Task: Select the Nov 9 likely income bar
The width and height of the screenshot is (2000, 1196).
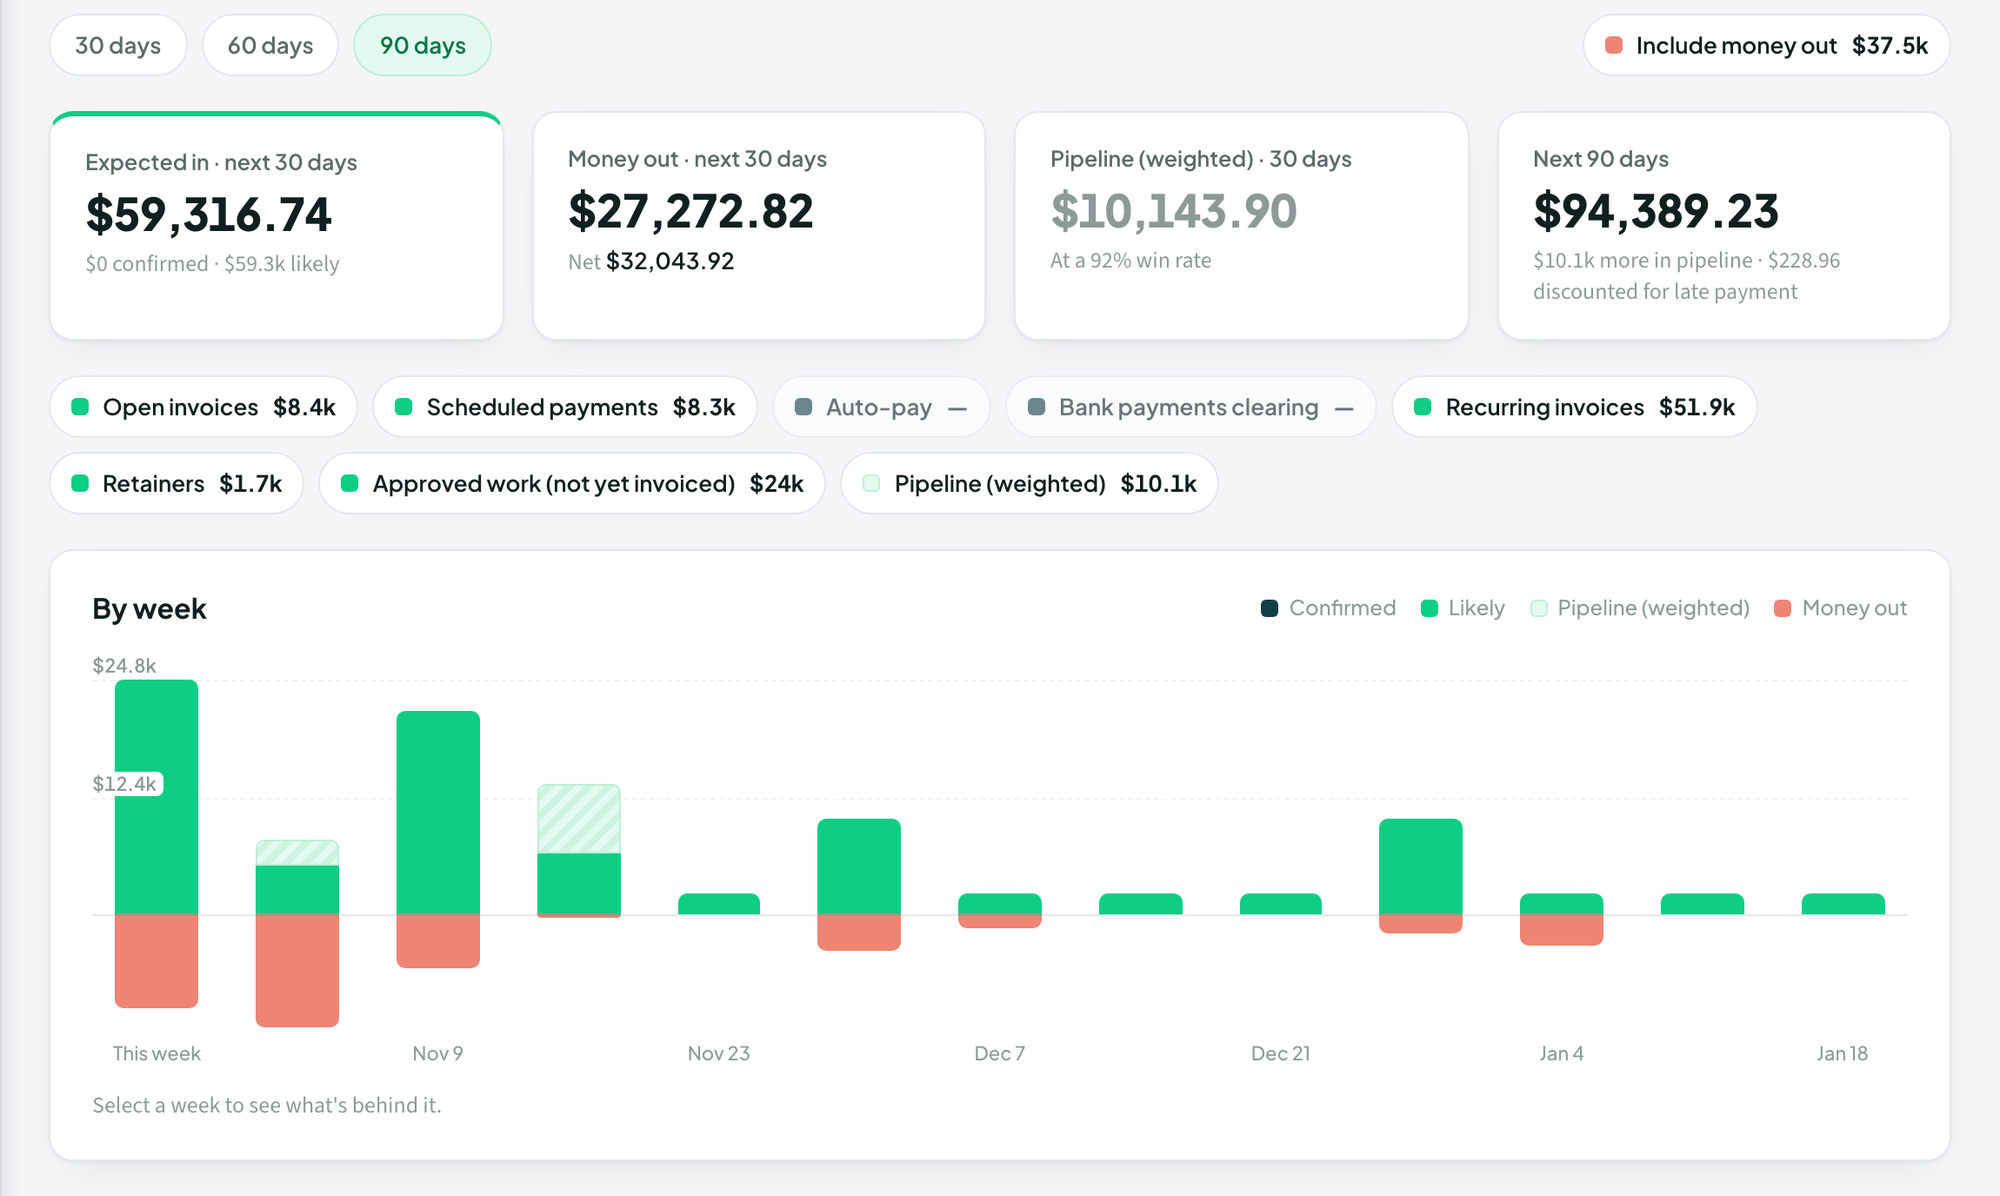Action: [438, 813]
